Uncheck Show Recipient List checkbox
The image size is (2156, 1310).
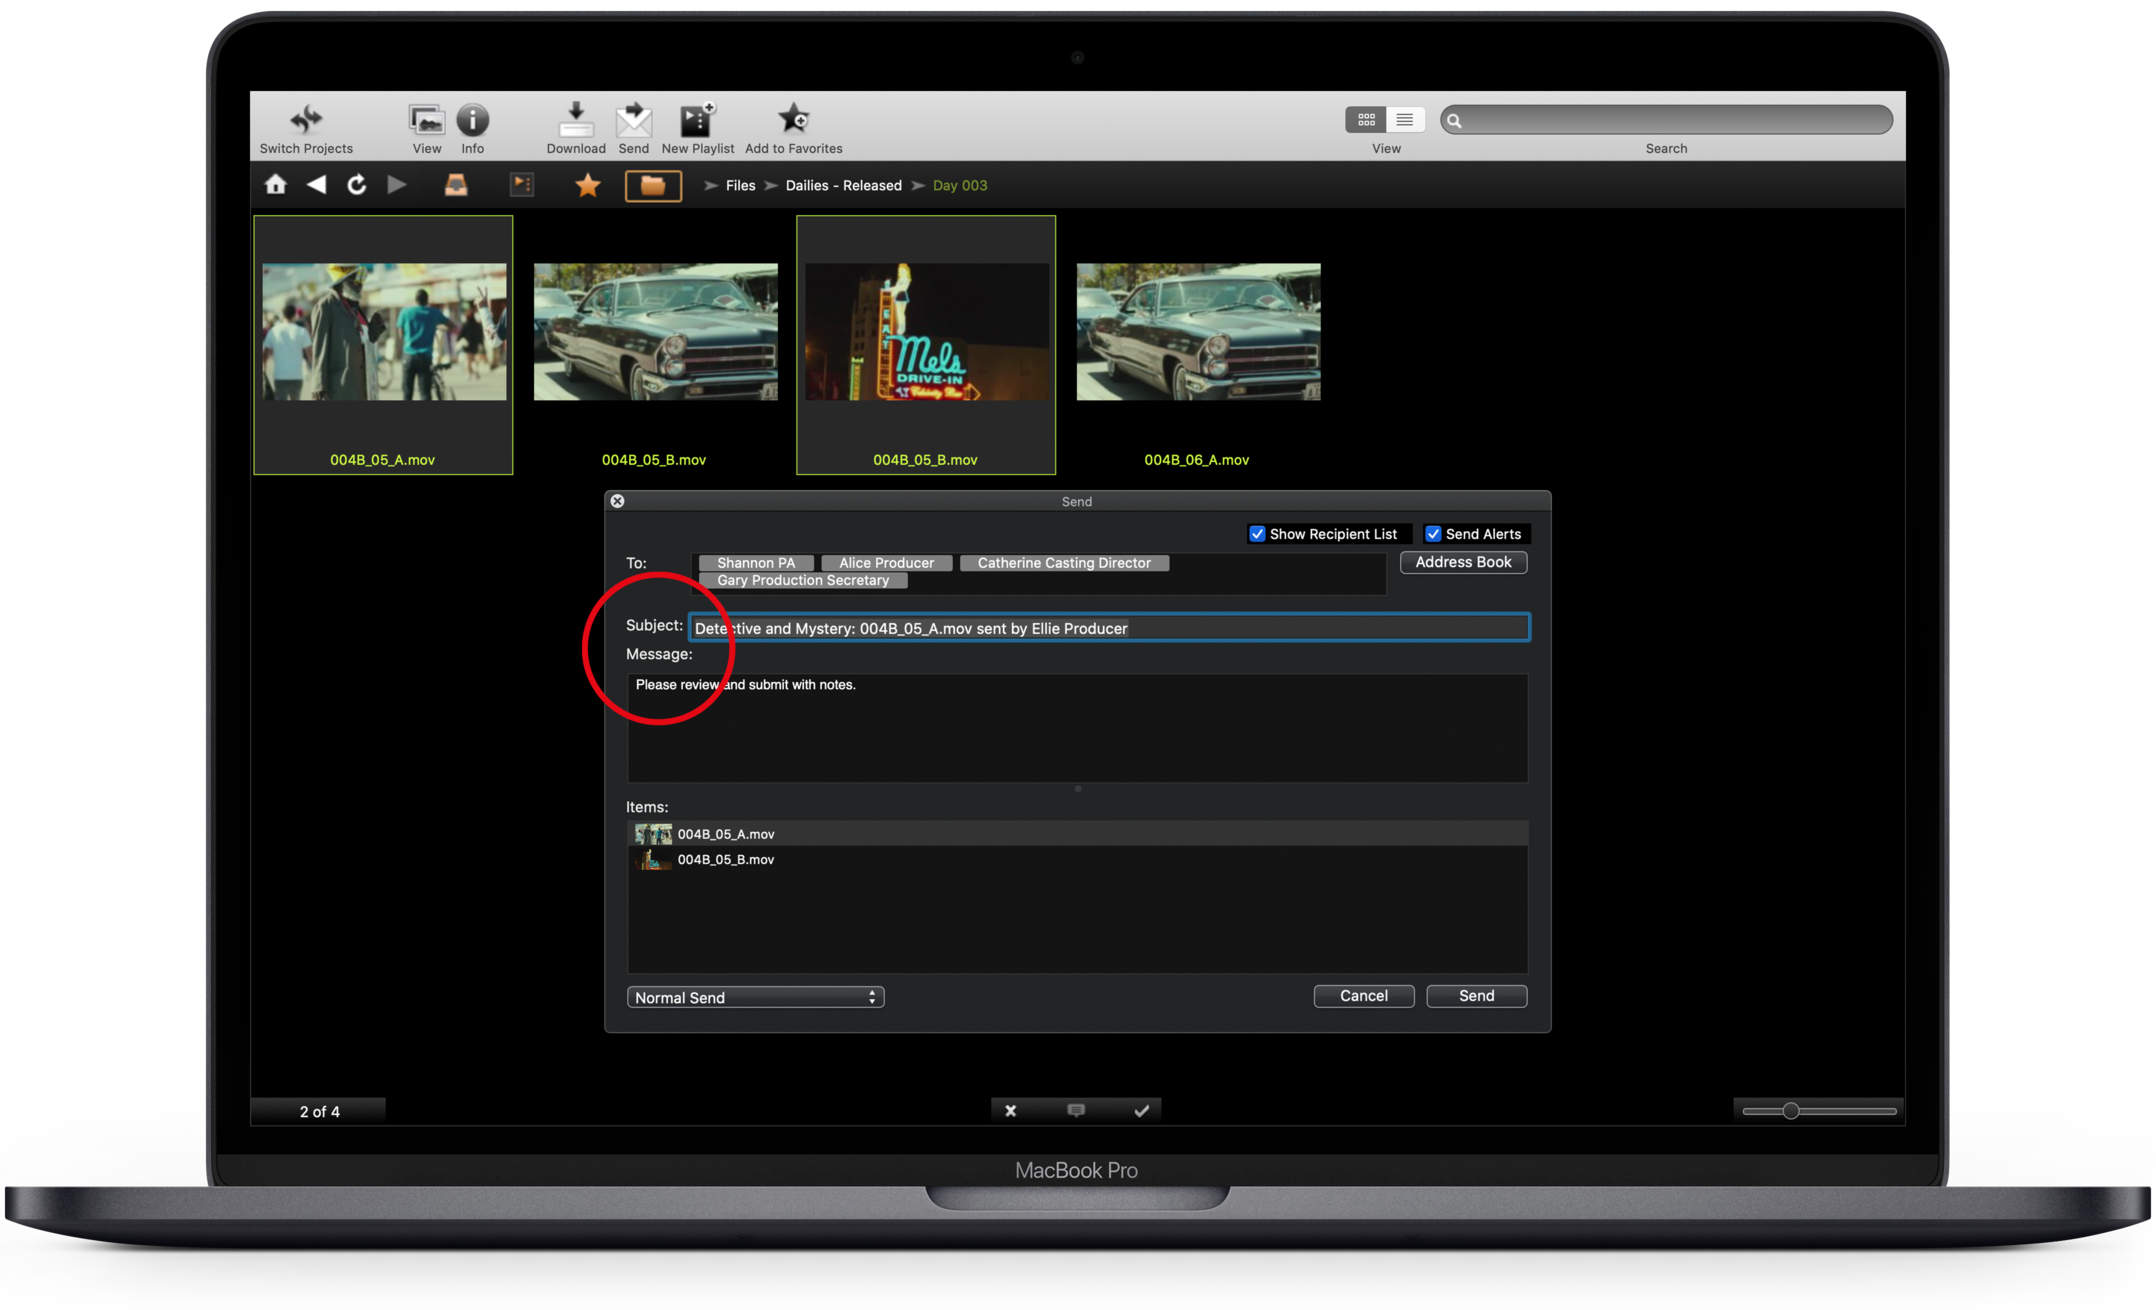[1257, 534]
